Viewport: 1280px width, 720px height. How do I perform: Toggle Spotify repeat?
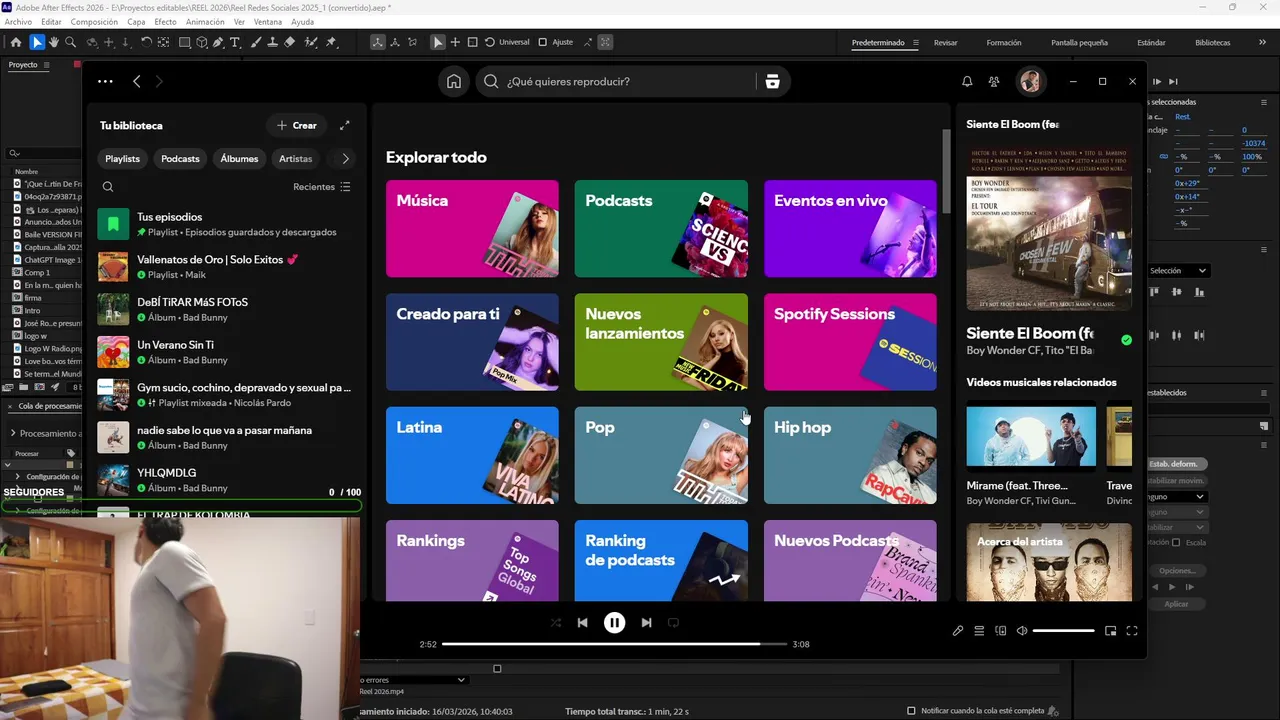click(x=673, y=623)
